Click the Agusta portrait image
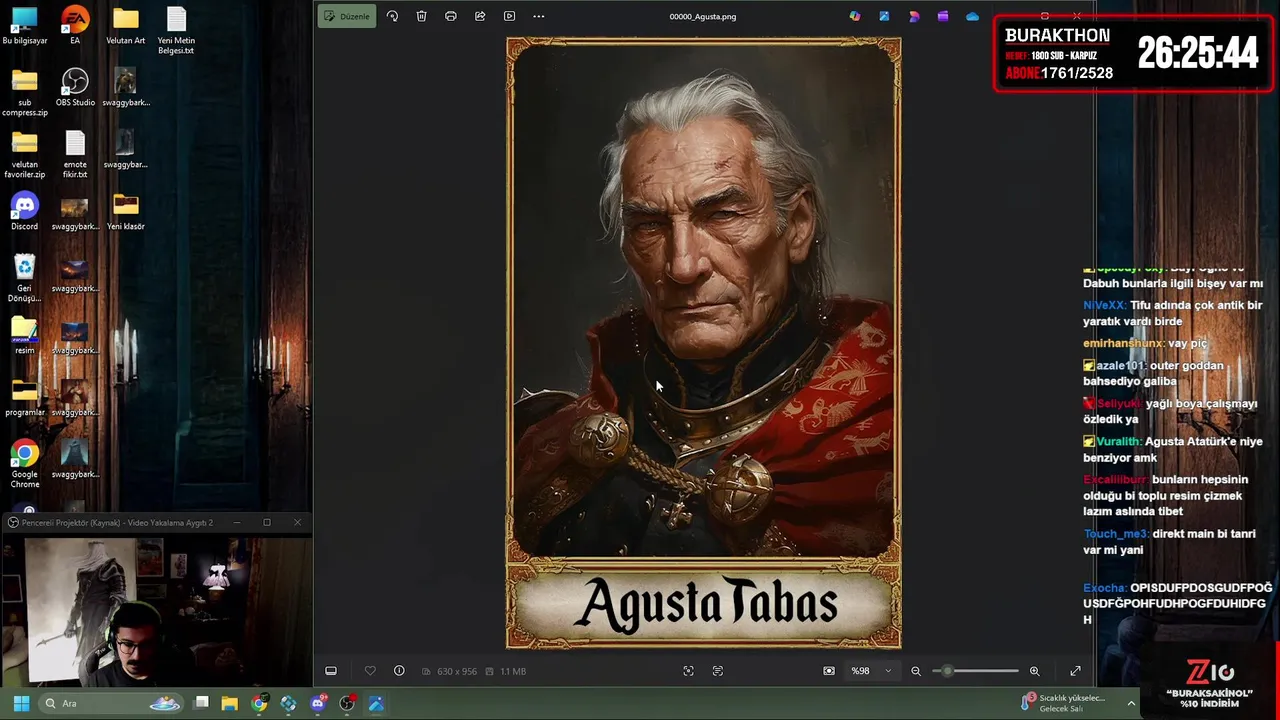The height and width of the screenshot is (720, 1280). (703, 343)
